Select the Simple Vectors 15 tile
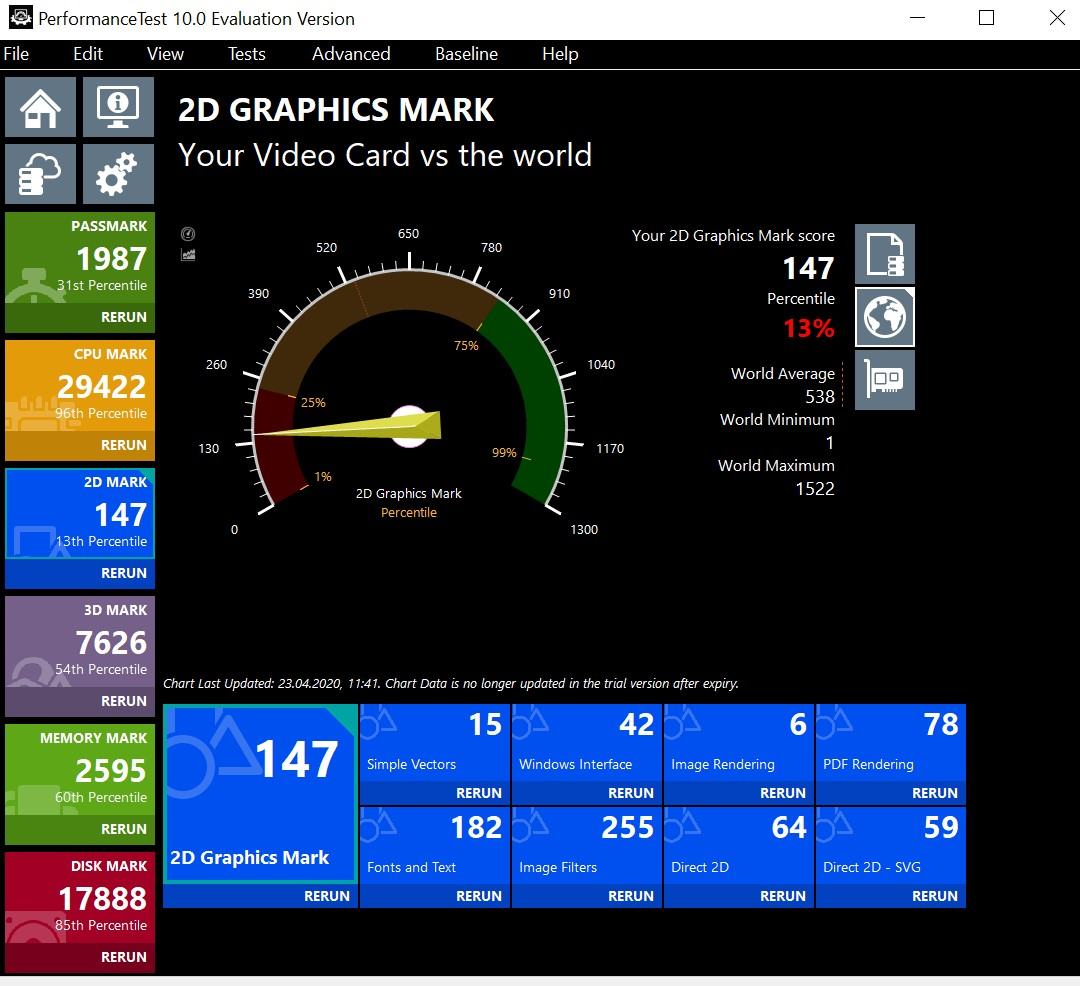Viewport: 1080px width, 986px height. (x=435, y=743)
